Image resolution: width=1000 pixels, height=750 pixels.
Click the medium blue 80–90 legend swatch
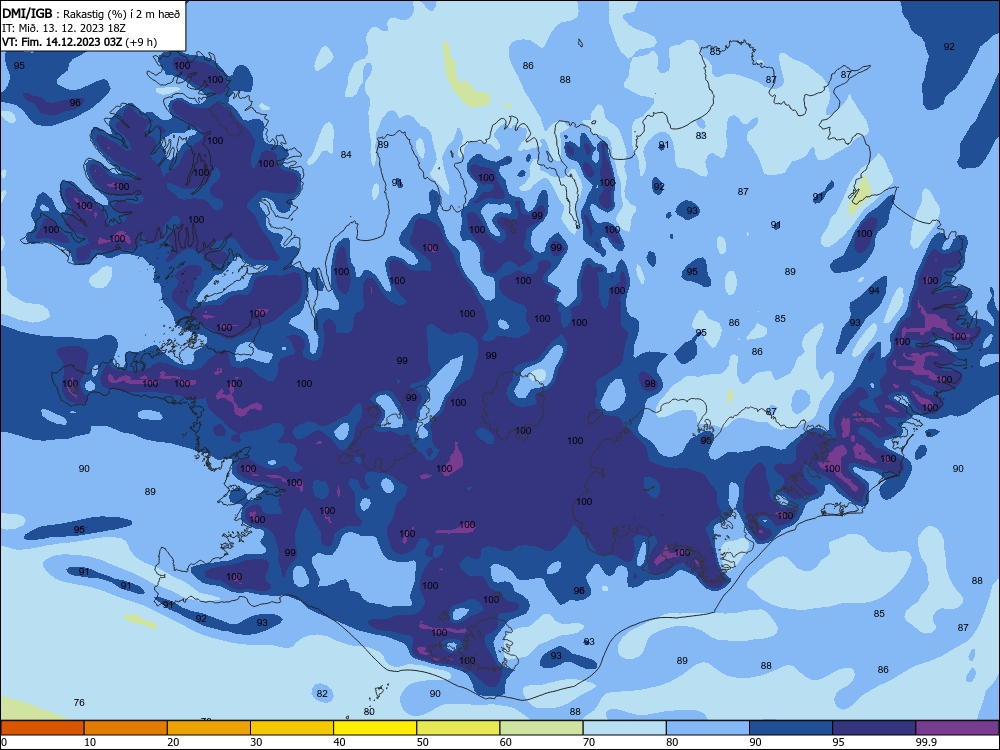(707, 728)
